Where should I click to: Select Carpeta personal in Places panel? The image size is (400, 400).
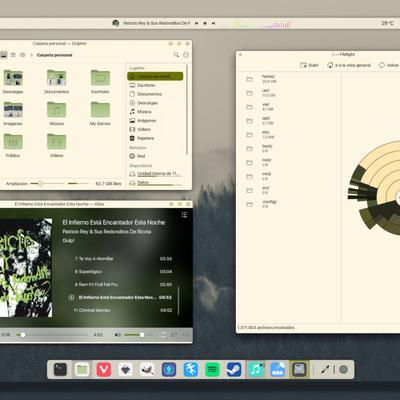(155, 76)
